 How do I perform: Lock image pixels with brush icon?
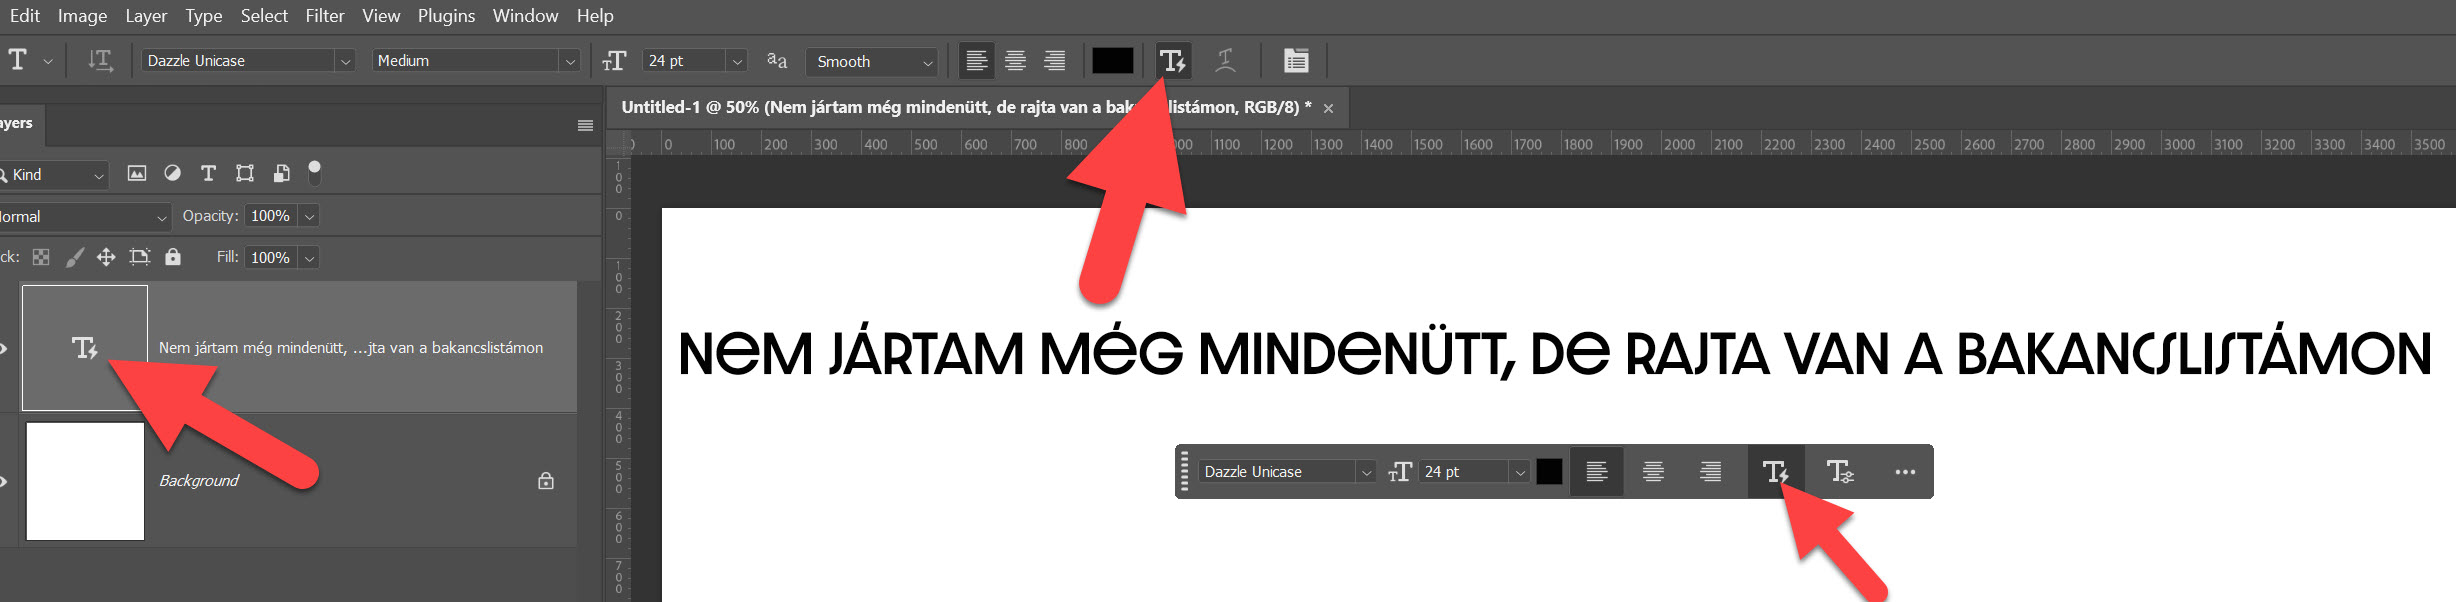point(74,258)
